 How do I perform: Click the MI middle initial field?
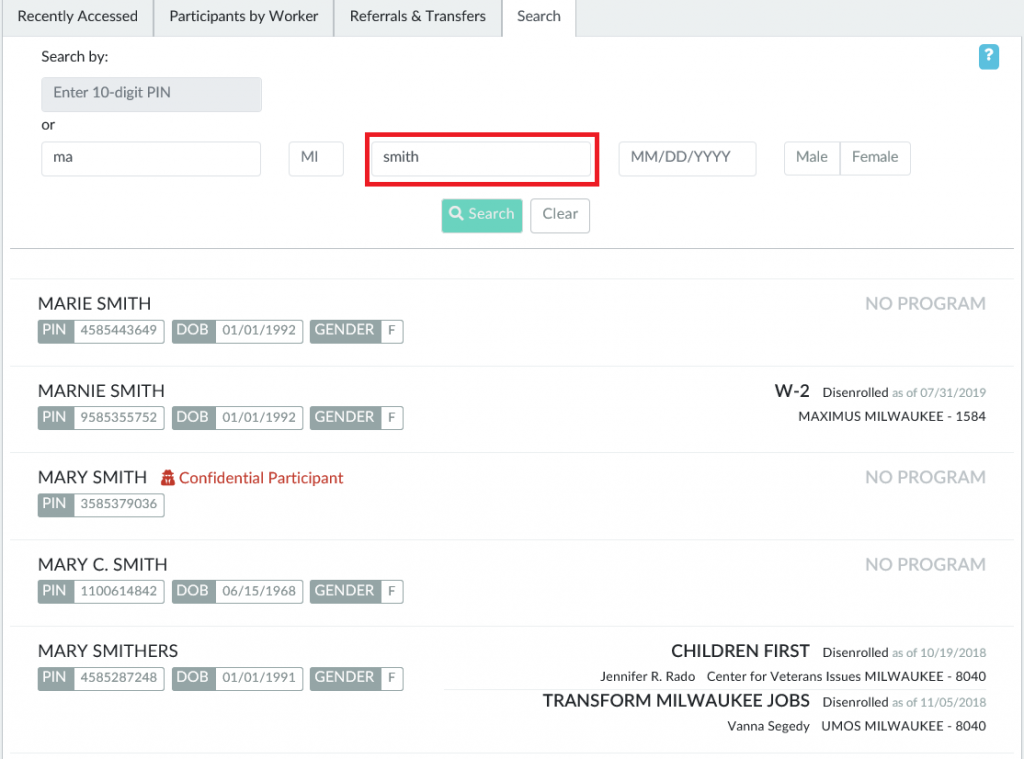(315, 158)
